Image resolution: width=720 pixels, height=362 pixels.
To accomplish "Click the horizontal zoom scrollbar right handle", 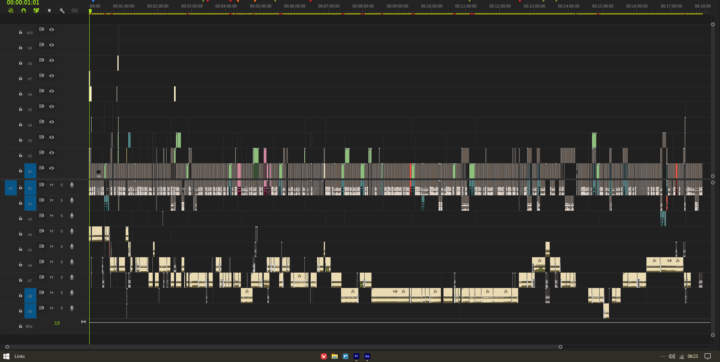I will click(x=560, y=347).
